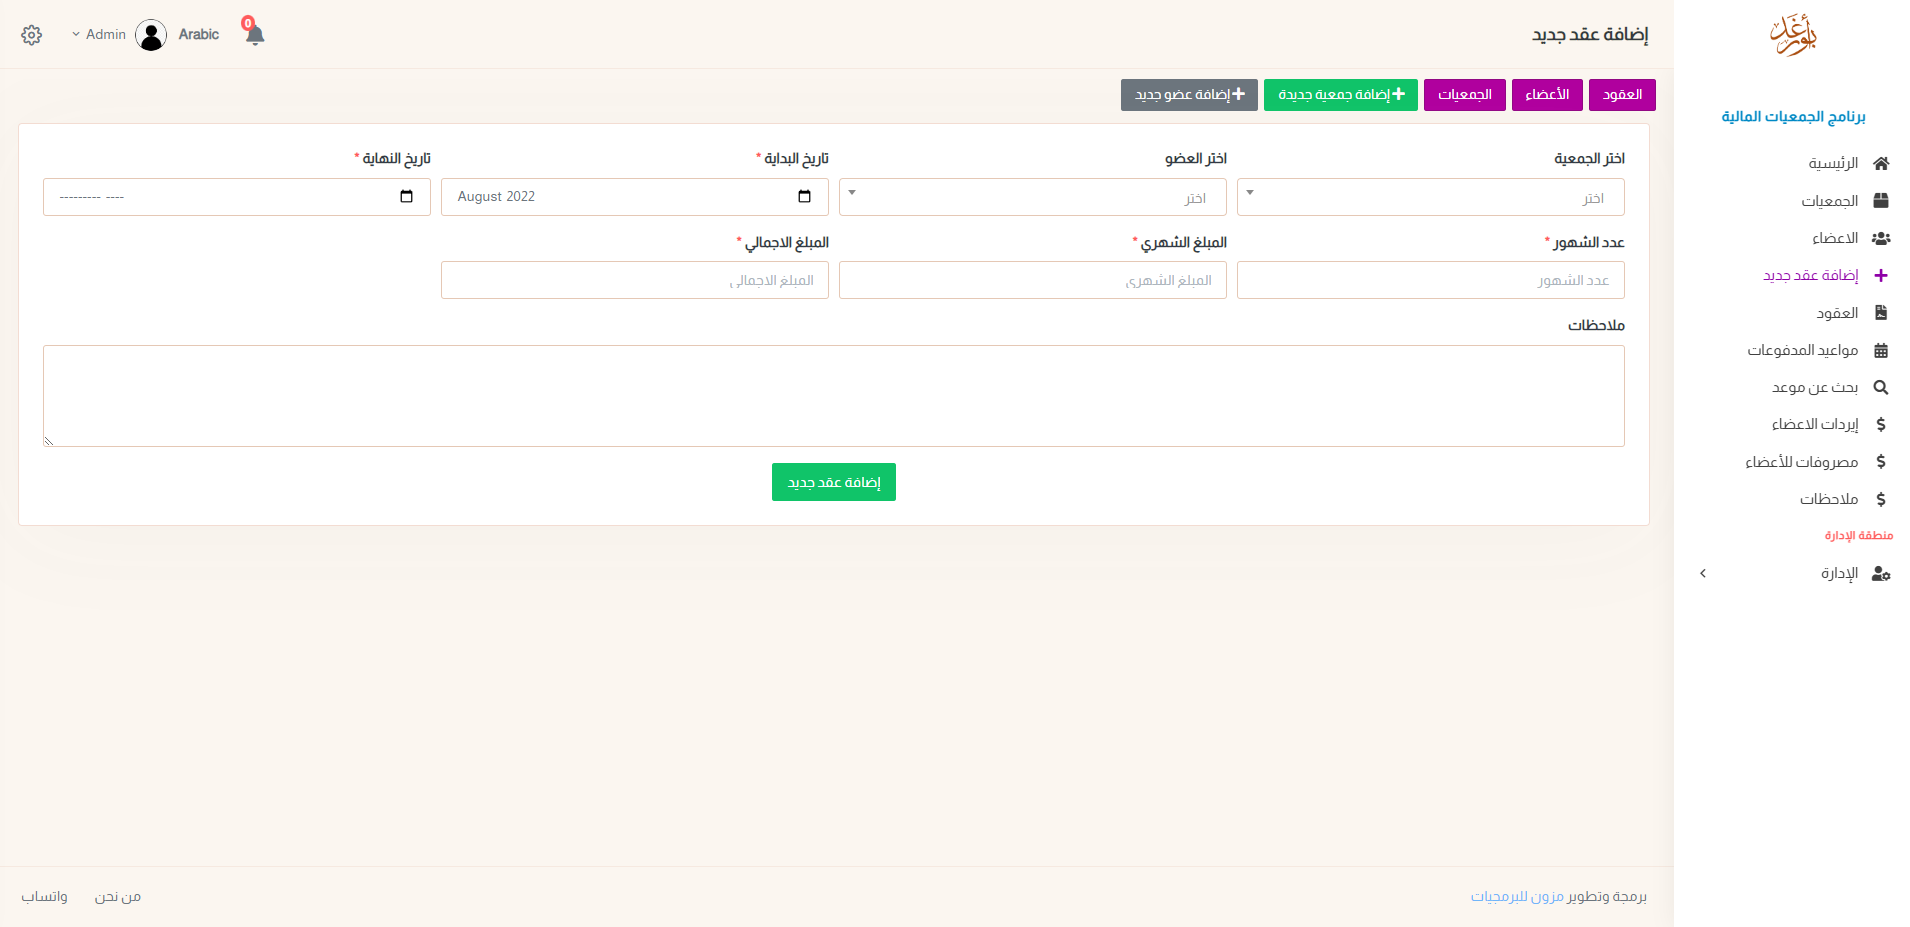Image resolution: width=1910 pixels, height=927 pixels.
Task: Open the end date calendar picker icon
Action: pos(406,197)
